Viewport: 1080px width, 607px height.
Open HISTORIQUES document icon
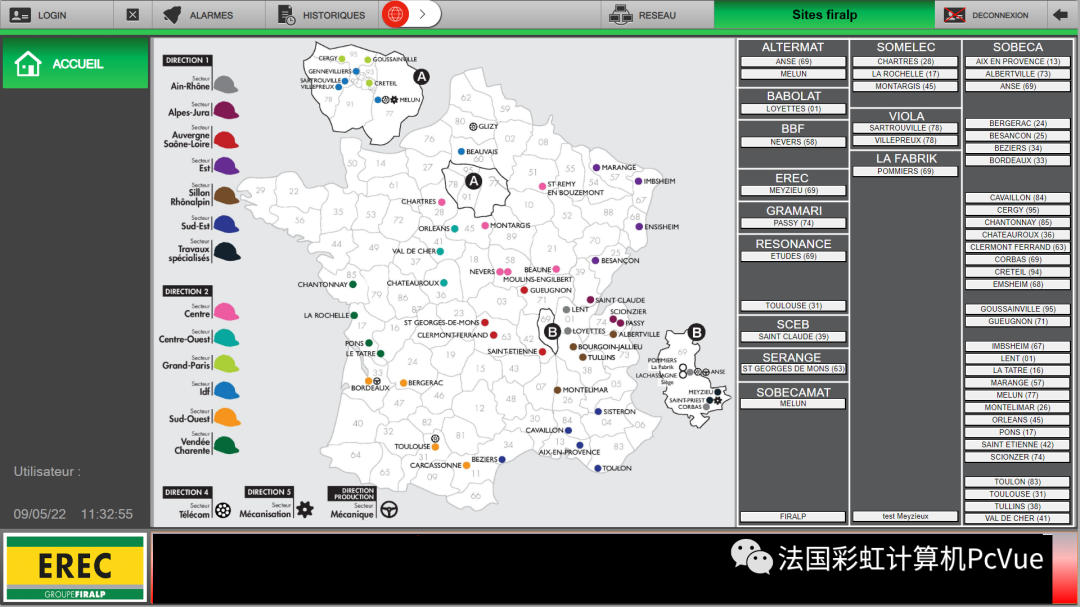click(x=286, y=14)
